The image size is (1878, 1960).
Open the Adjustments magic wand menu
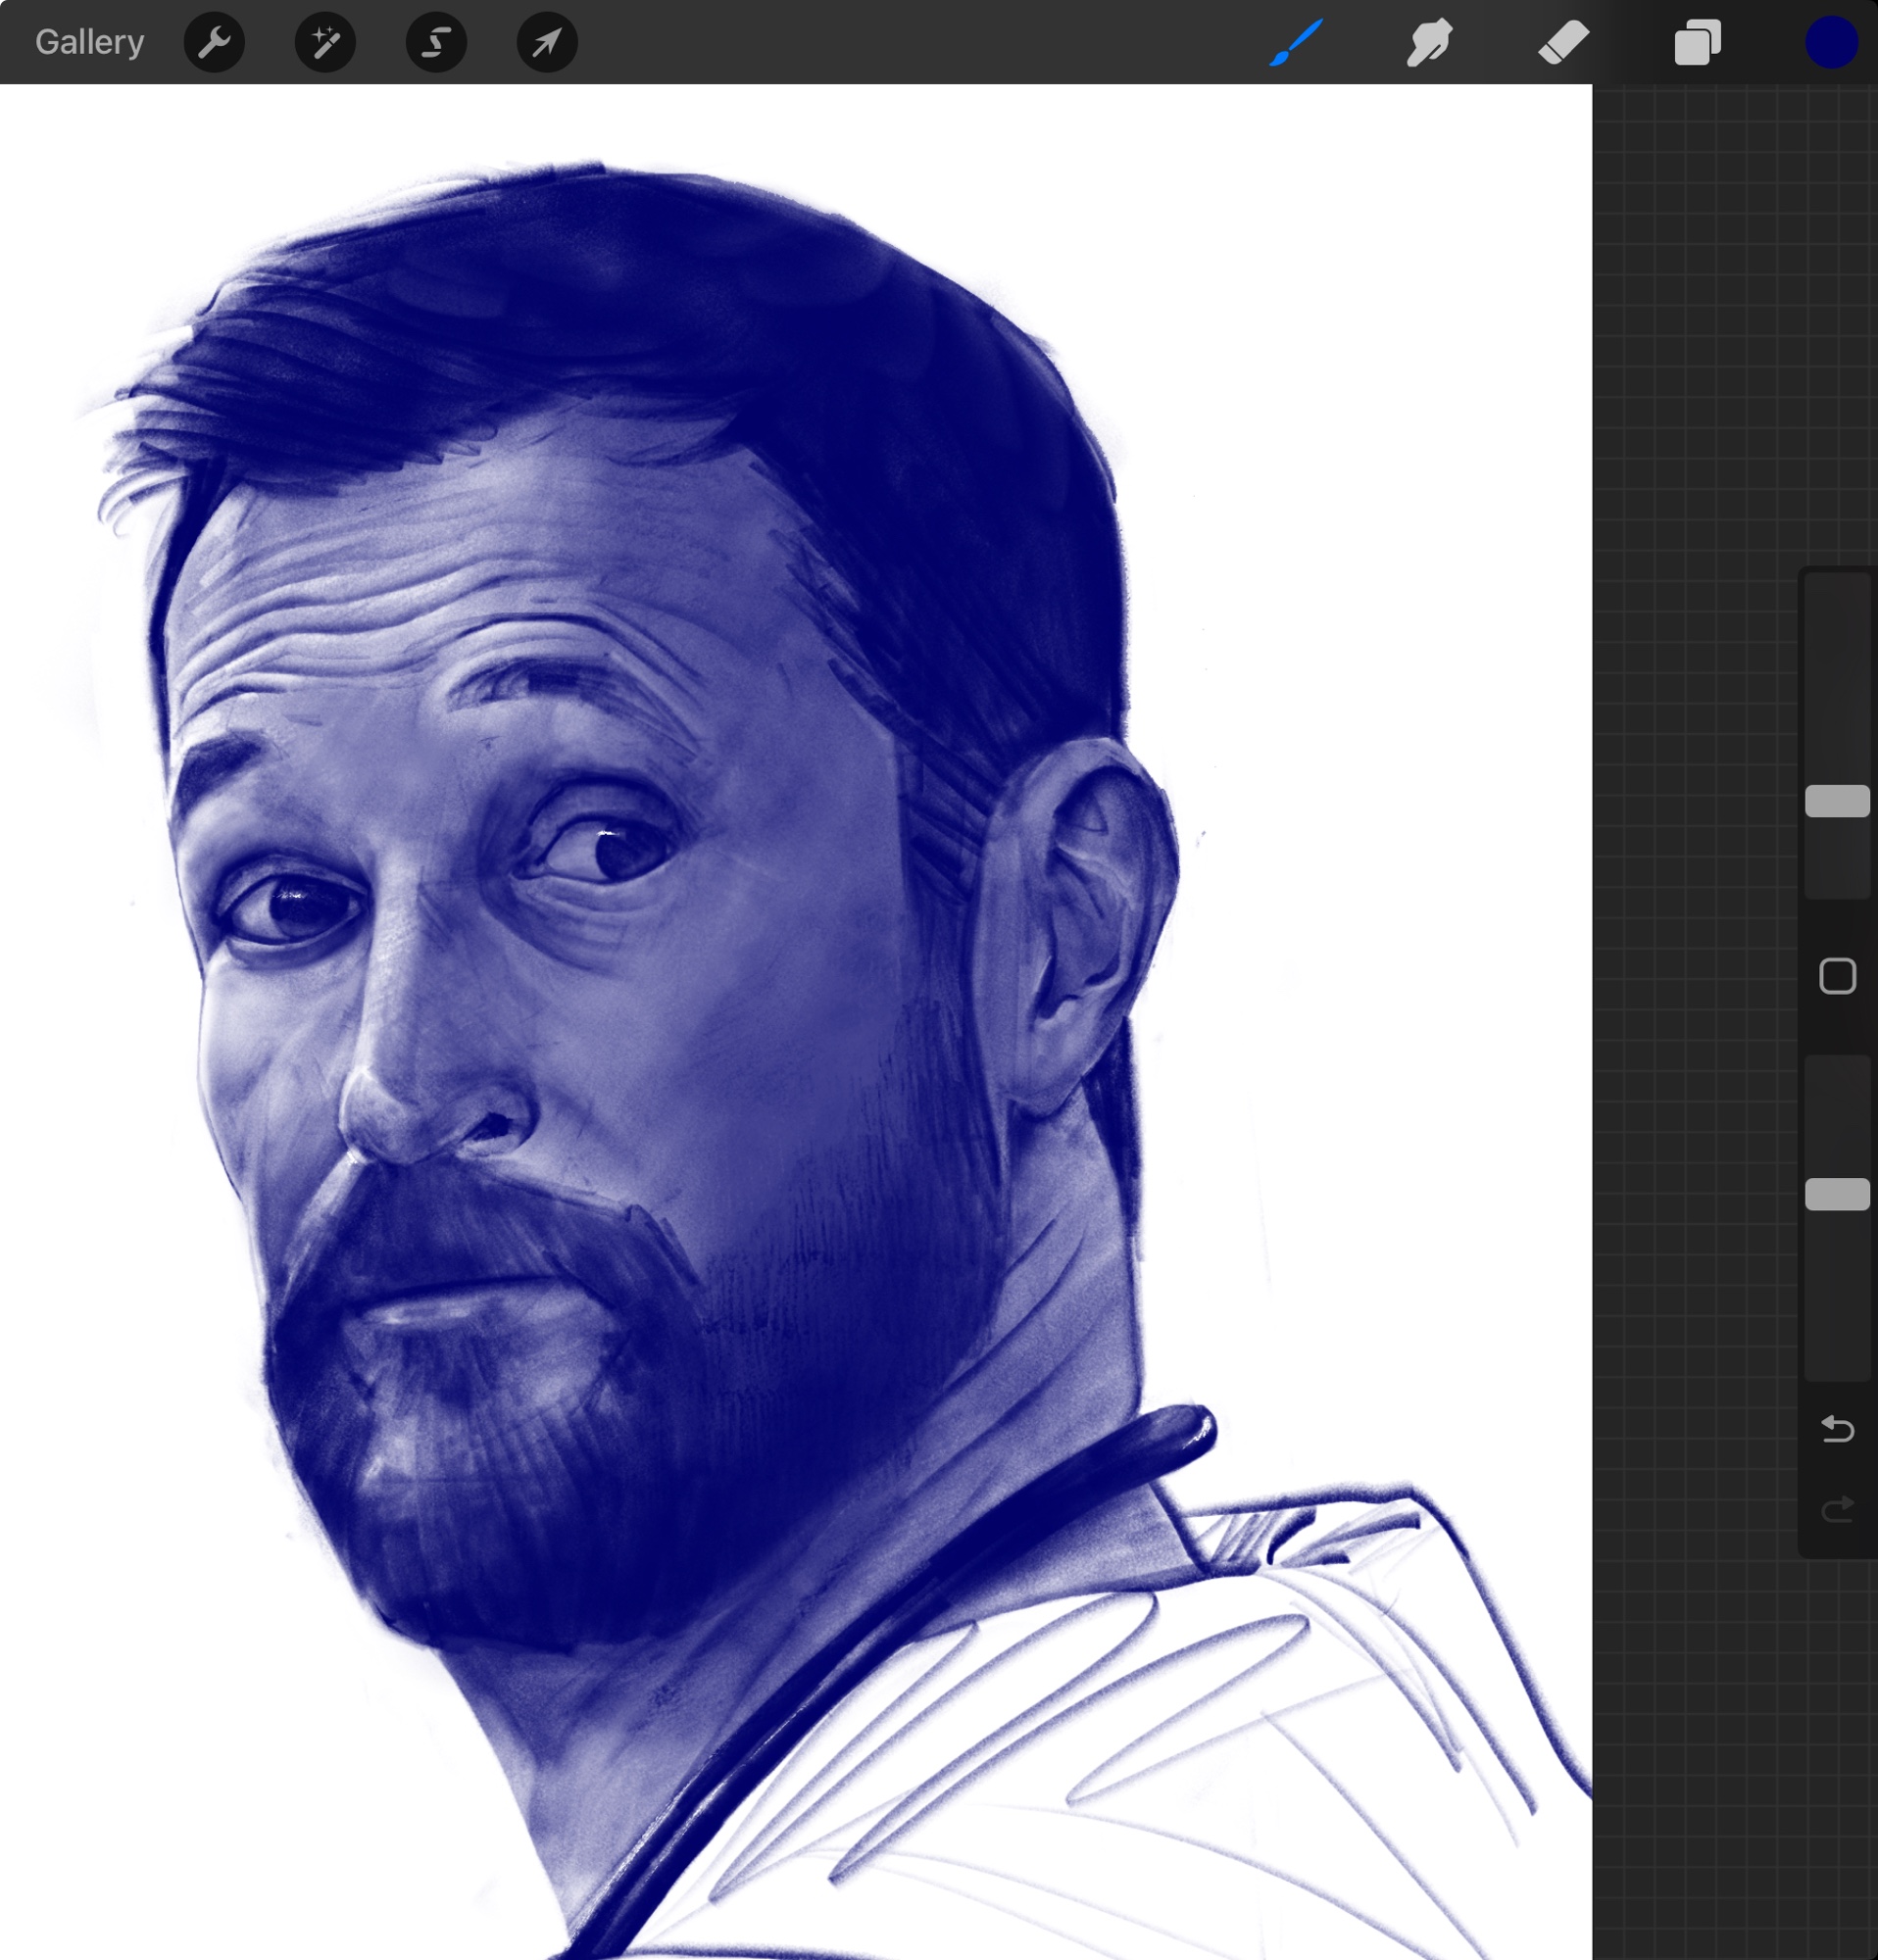coord(325,42)
